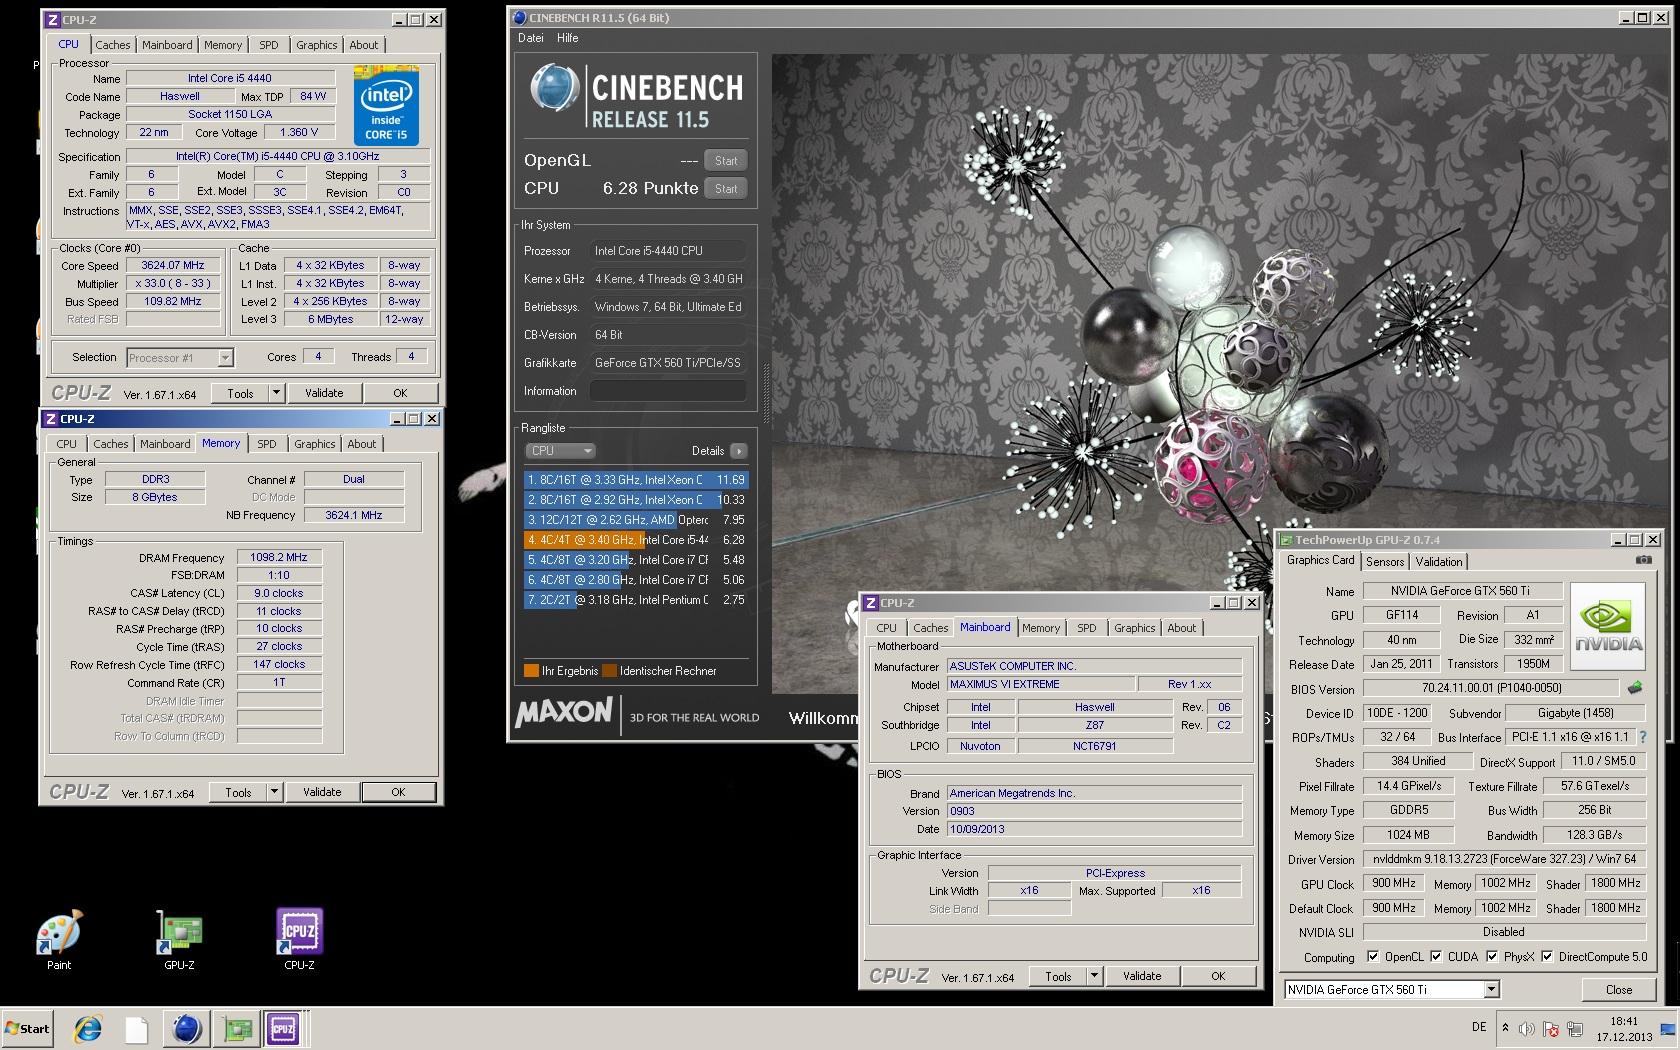Click the volume speaker tray icon
Screen dimensions: 1680x1050
(1527, 1028)
